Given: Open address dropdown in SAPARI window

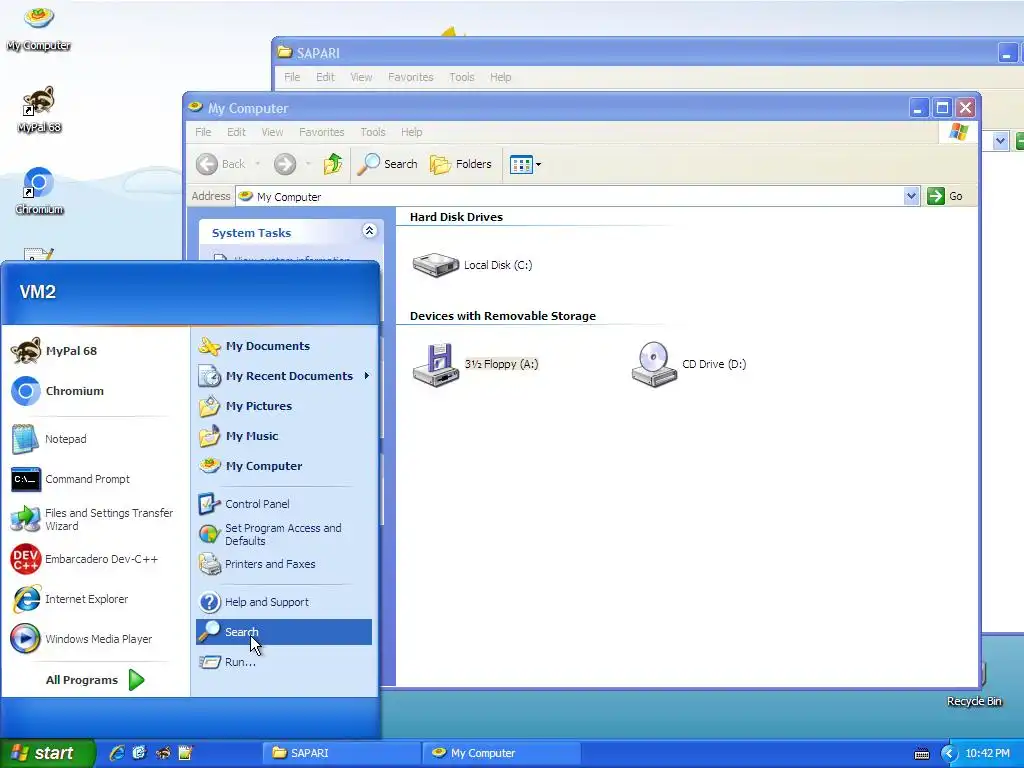Looking at the screenshot, I should (x=1000, y=140).
